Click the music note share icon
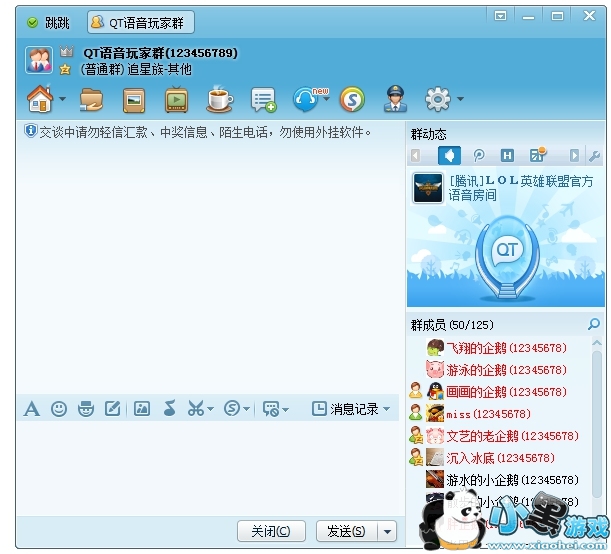This screenshot has height=554, width=611. (170, 408)
